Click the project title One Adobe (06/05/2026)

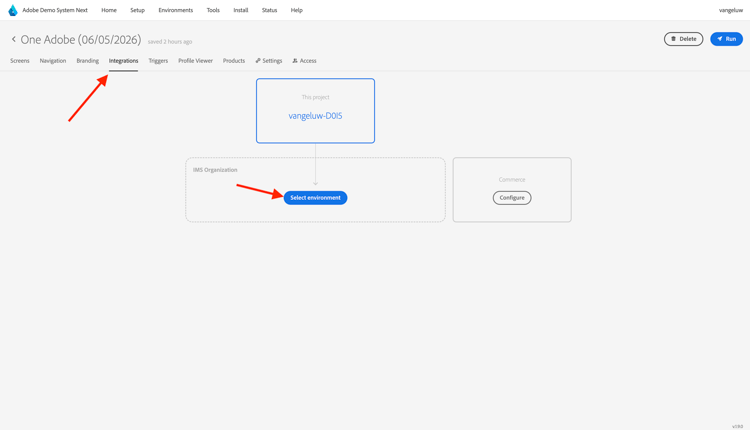tap(81, 39)
